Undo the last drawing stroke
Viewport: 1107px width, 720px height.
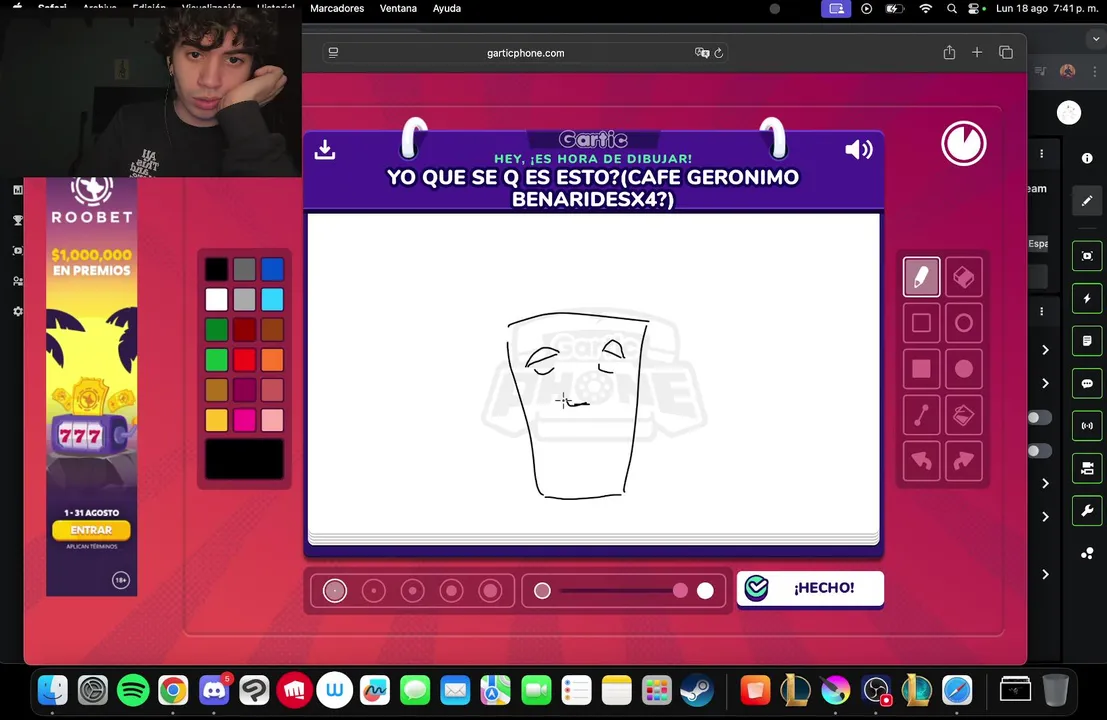coord(921,461)
